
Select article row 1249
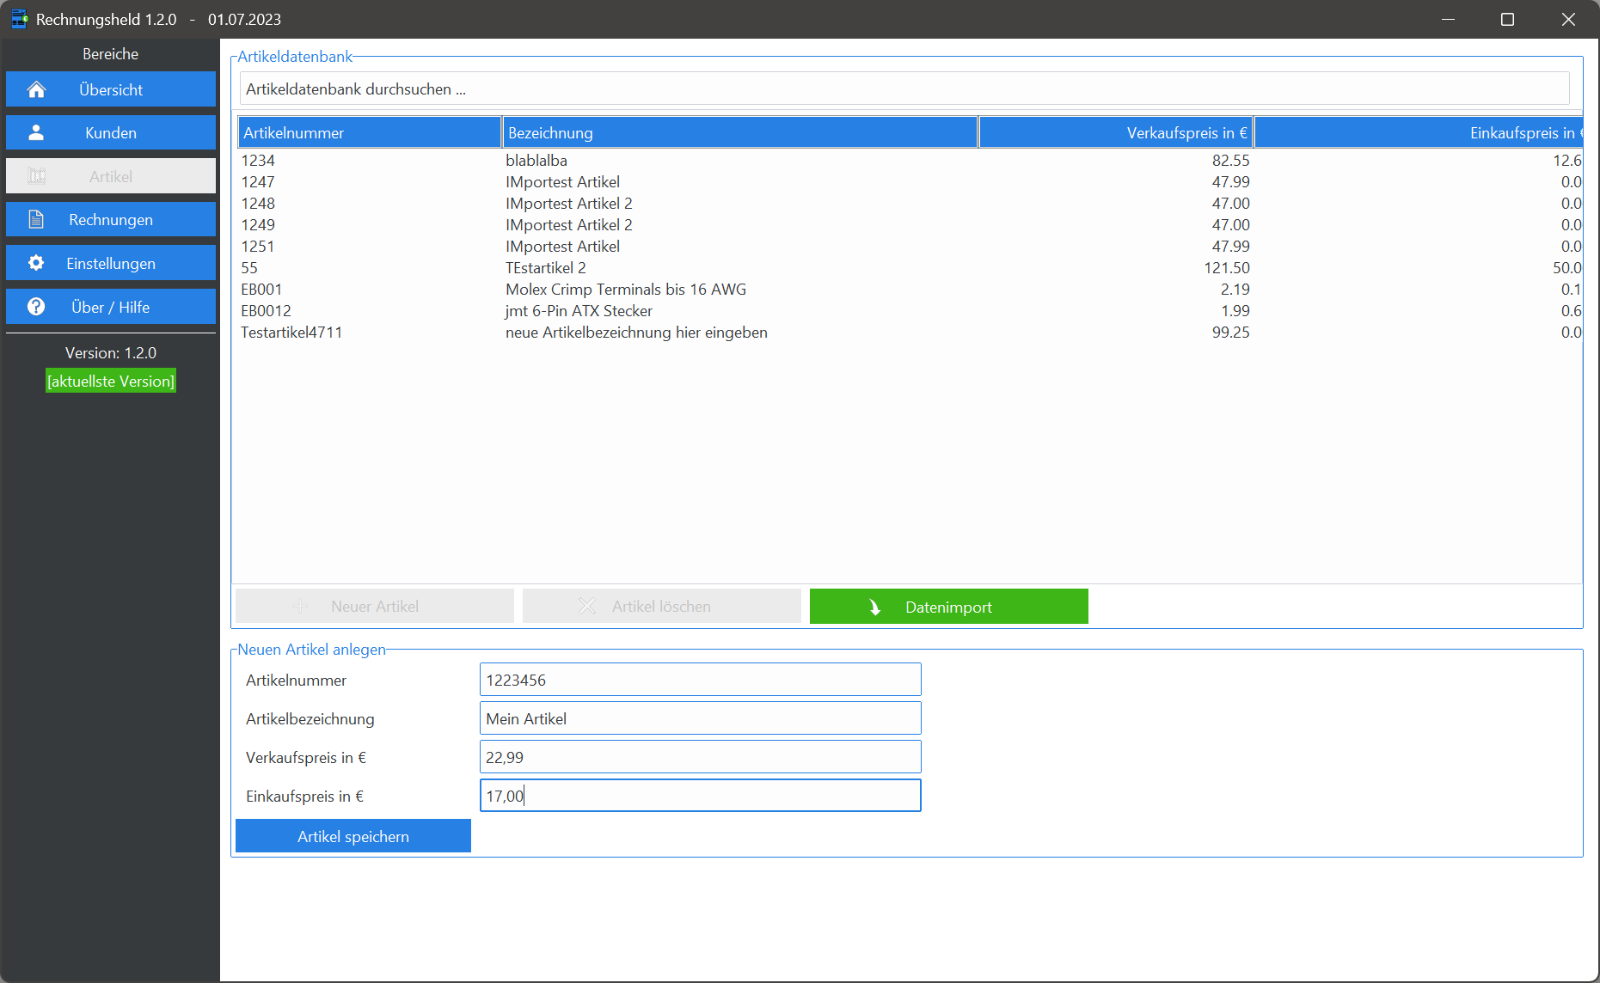(910, 225)
